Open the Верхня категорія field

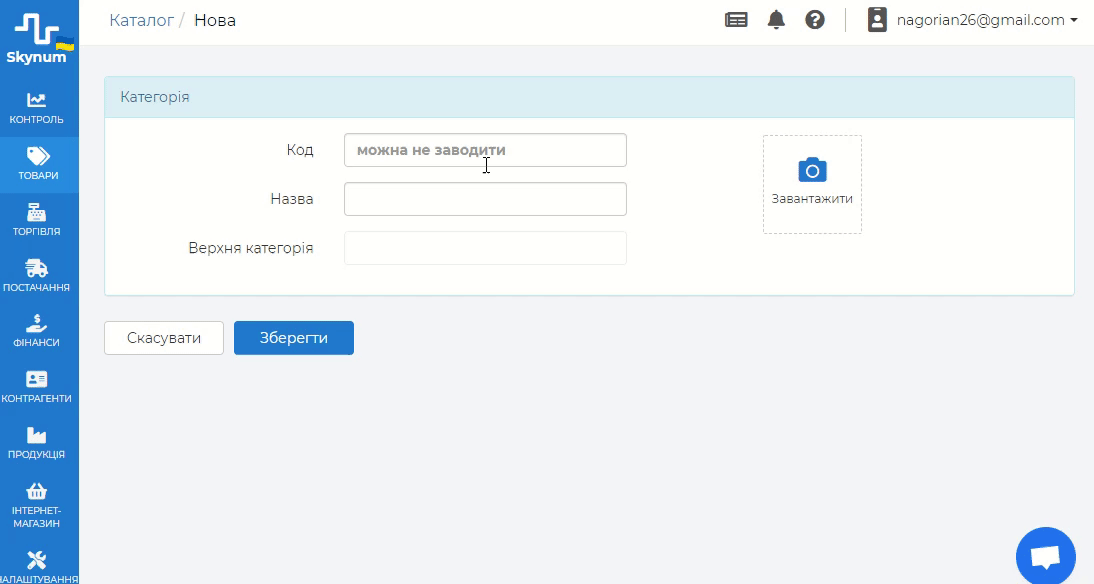[x=485, y=248]
